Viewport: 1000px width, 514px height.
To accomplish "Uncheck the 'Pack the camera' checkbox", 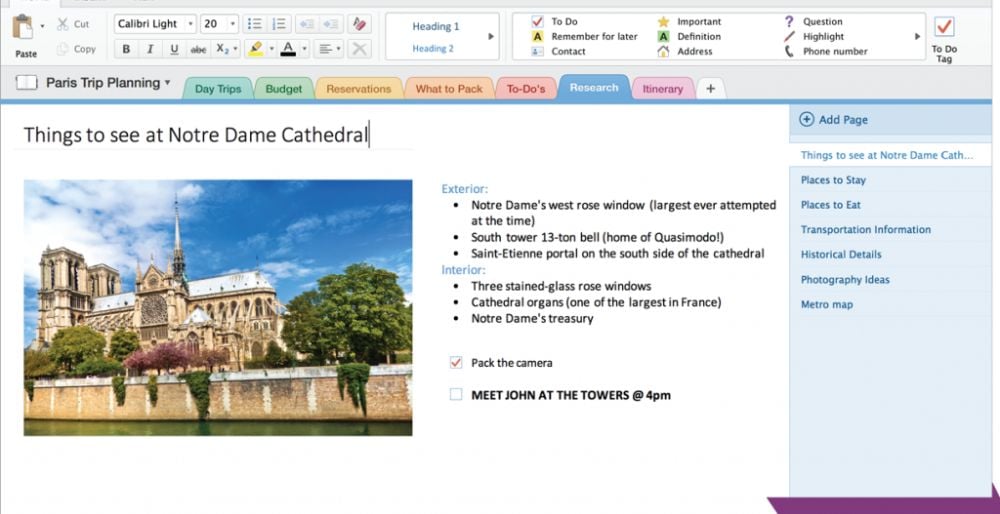I will [456, 363].
